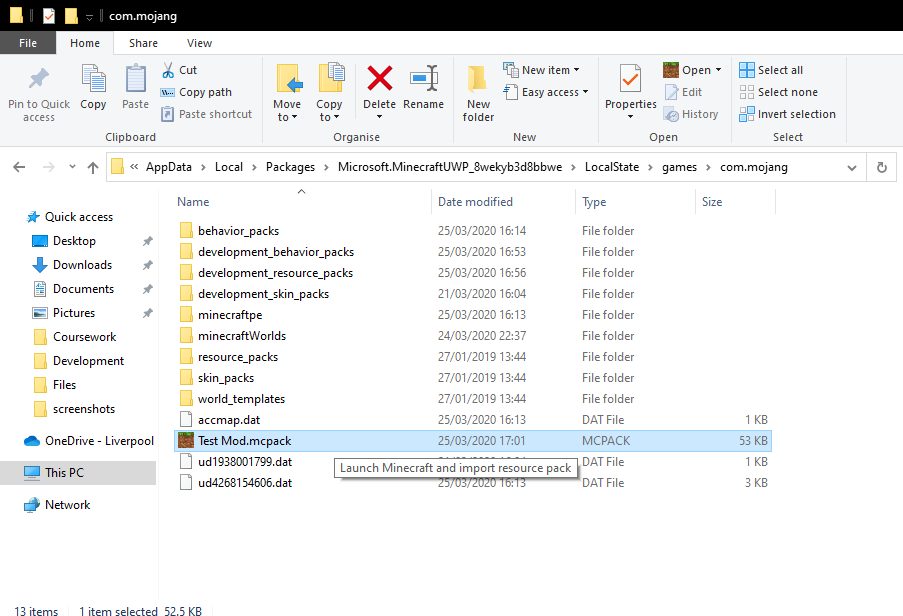Click LocalState in the address path
This screenshot has width=903, height=616.
[612, 167]
